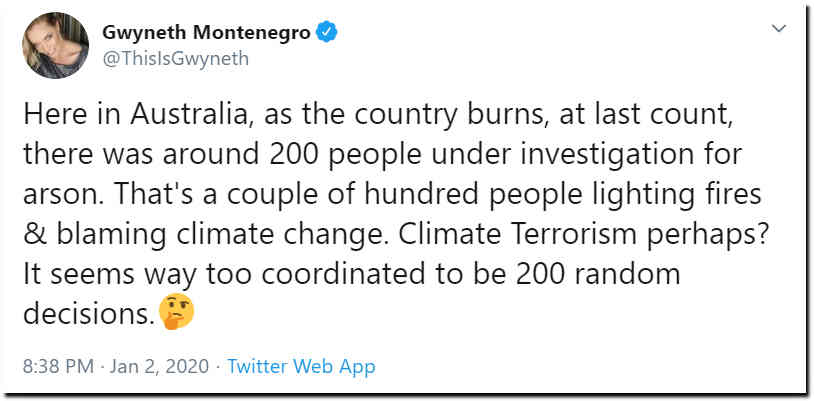Visit the @ThisIsGwyneth handle

(x=175, y=58)
